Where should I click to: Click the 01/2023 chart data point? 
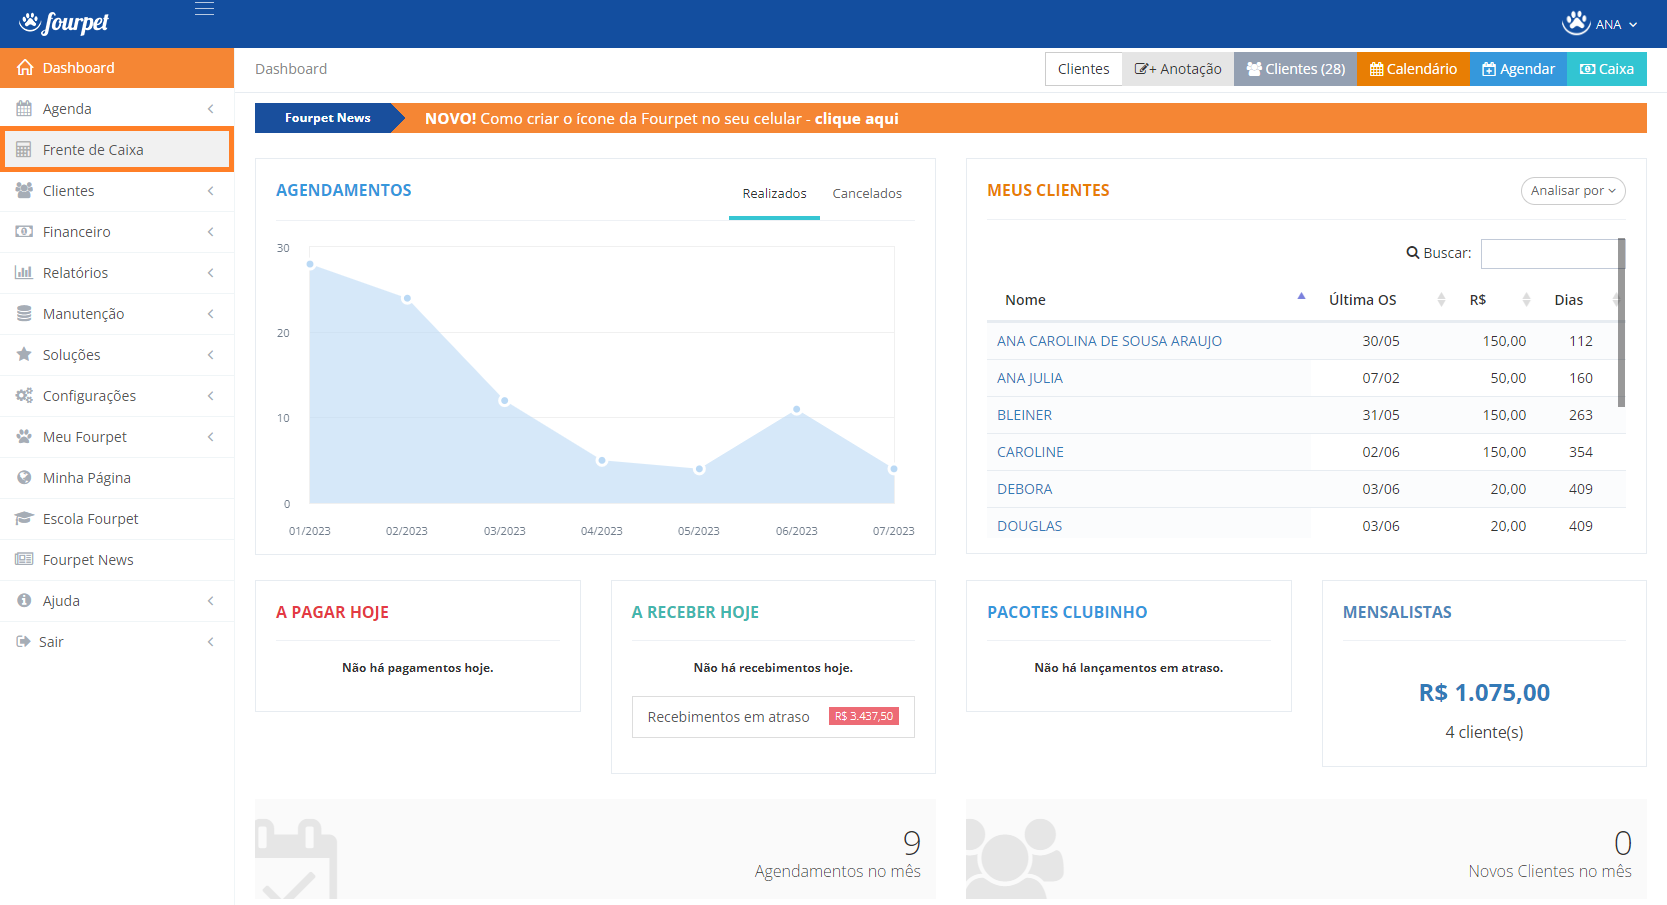click(x=310, y=264)
